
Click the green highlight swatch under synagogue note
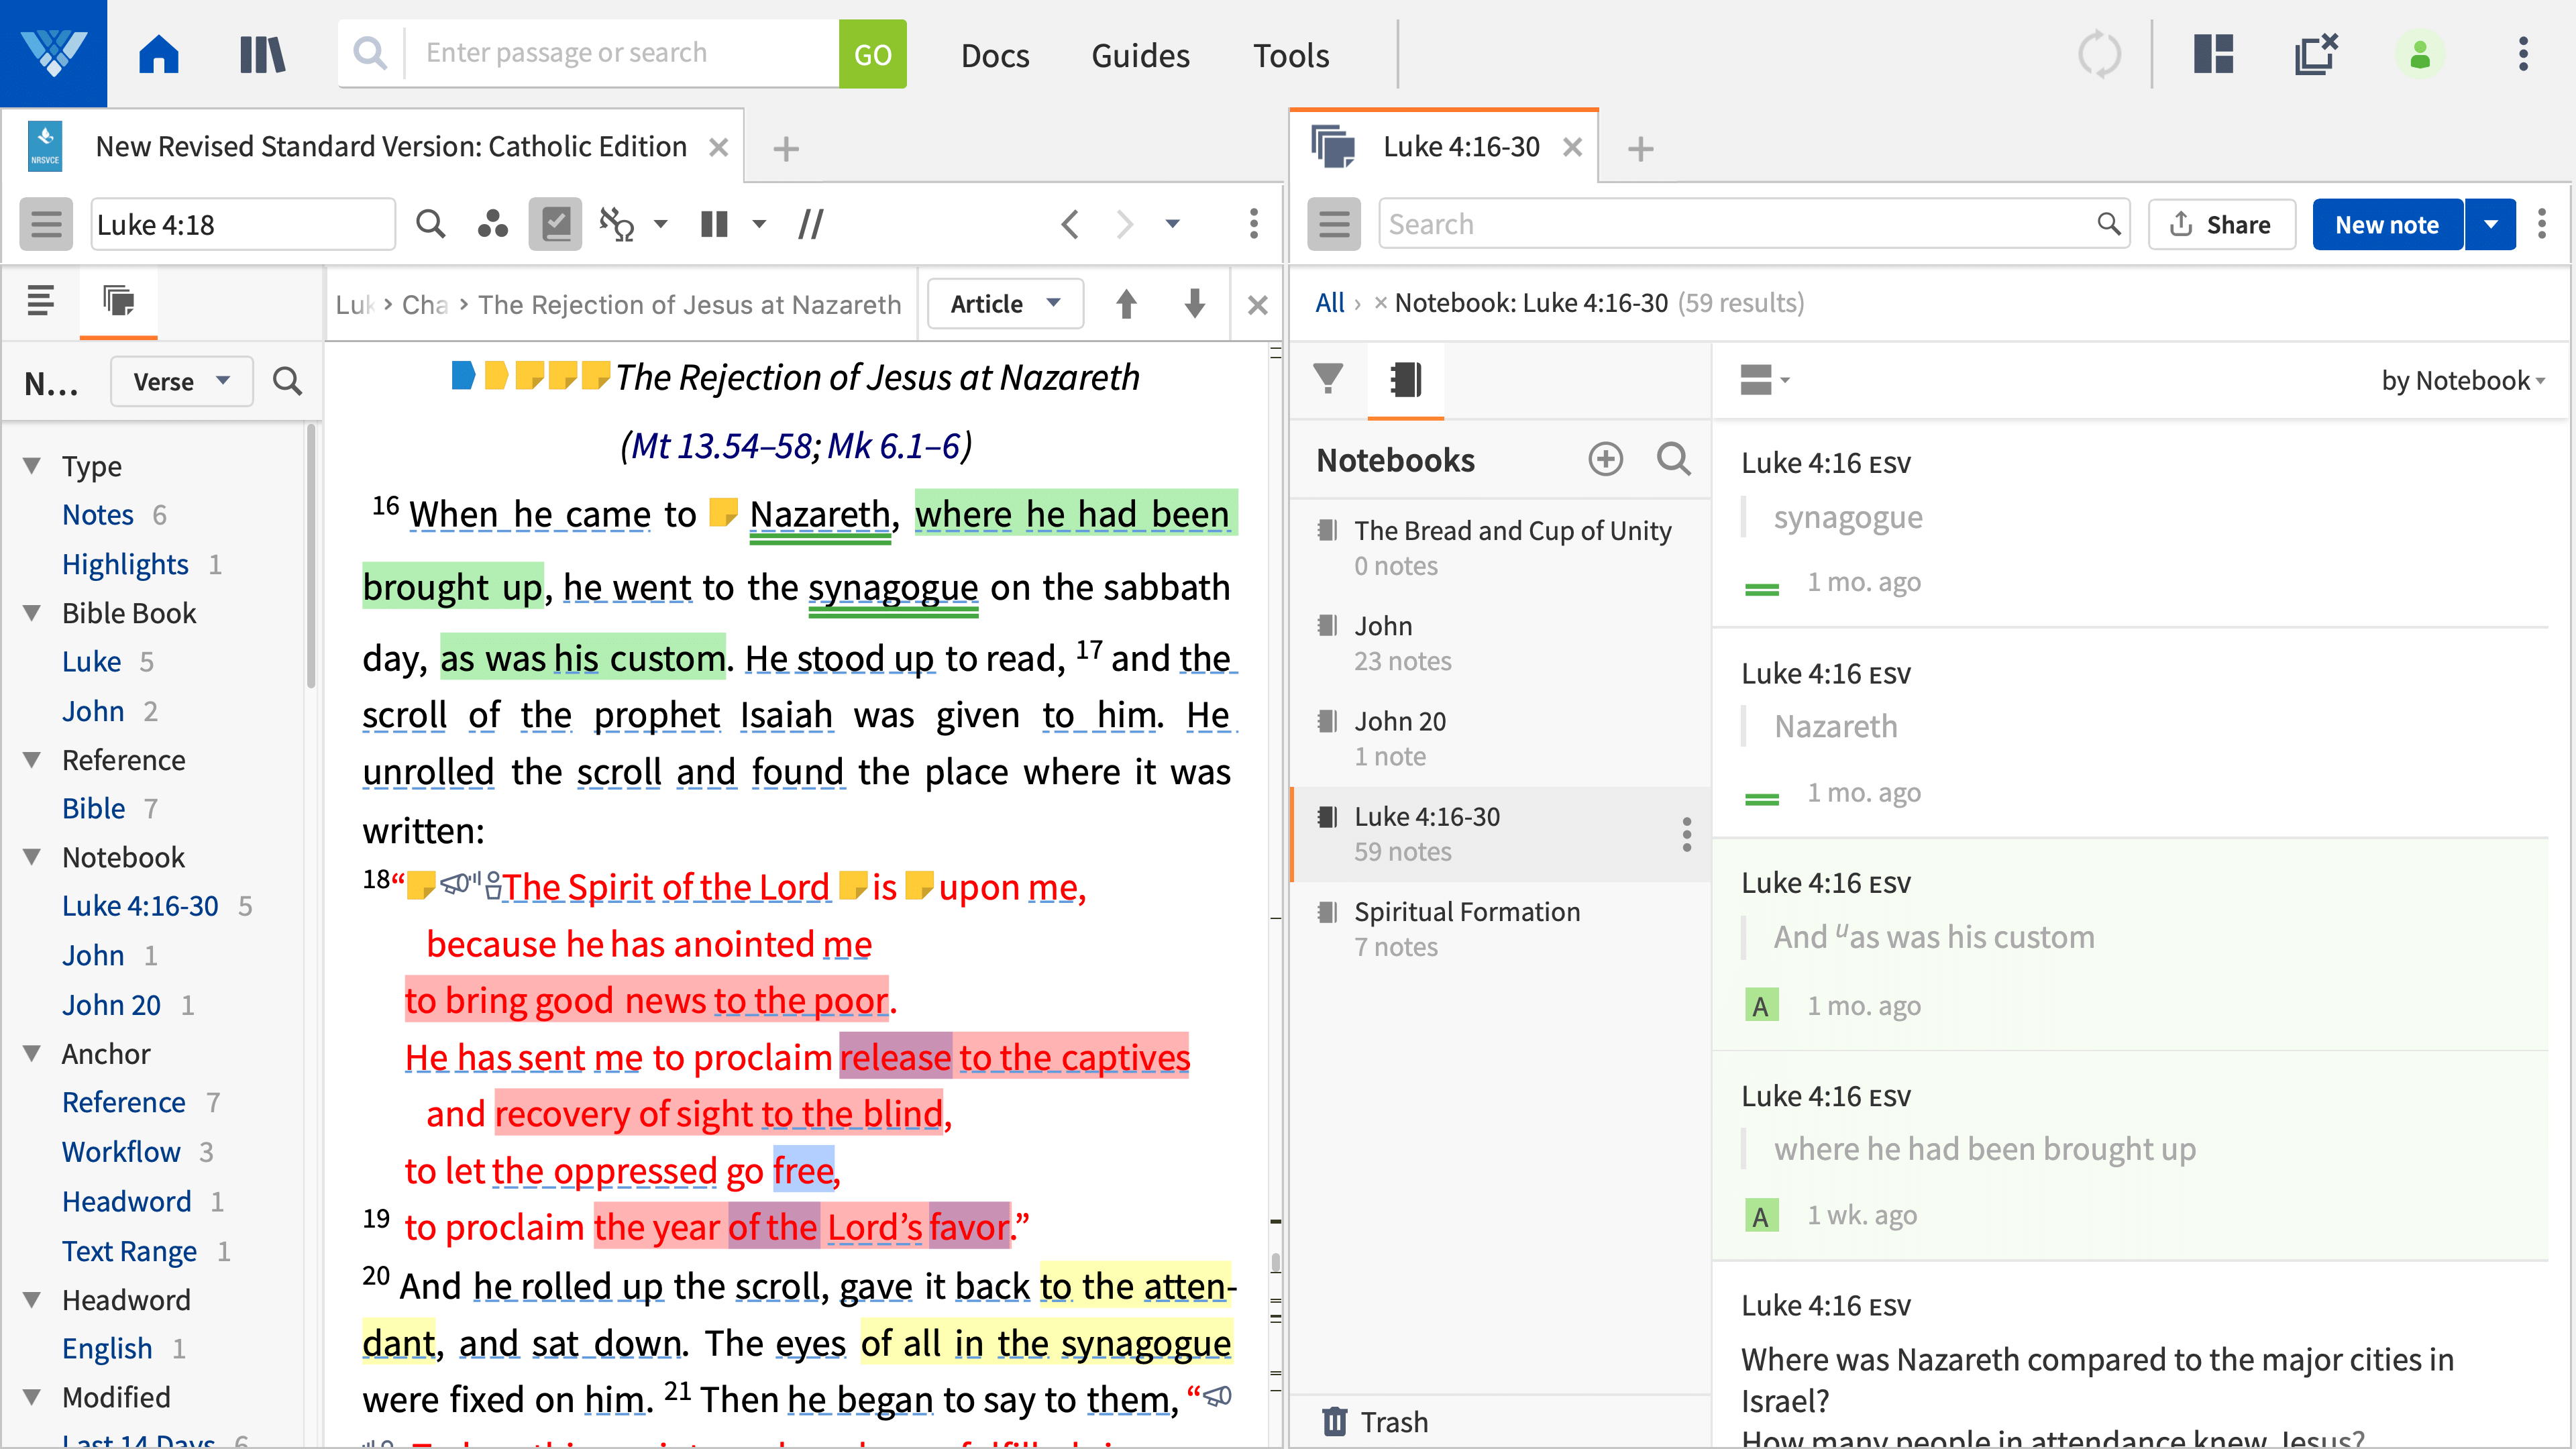(x=1761, y=589)
